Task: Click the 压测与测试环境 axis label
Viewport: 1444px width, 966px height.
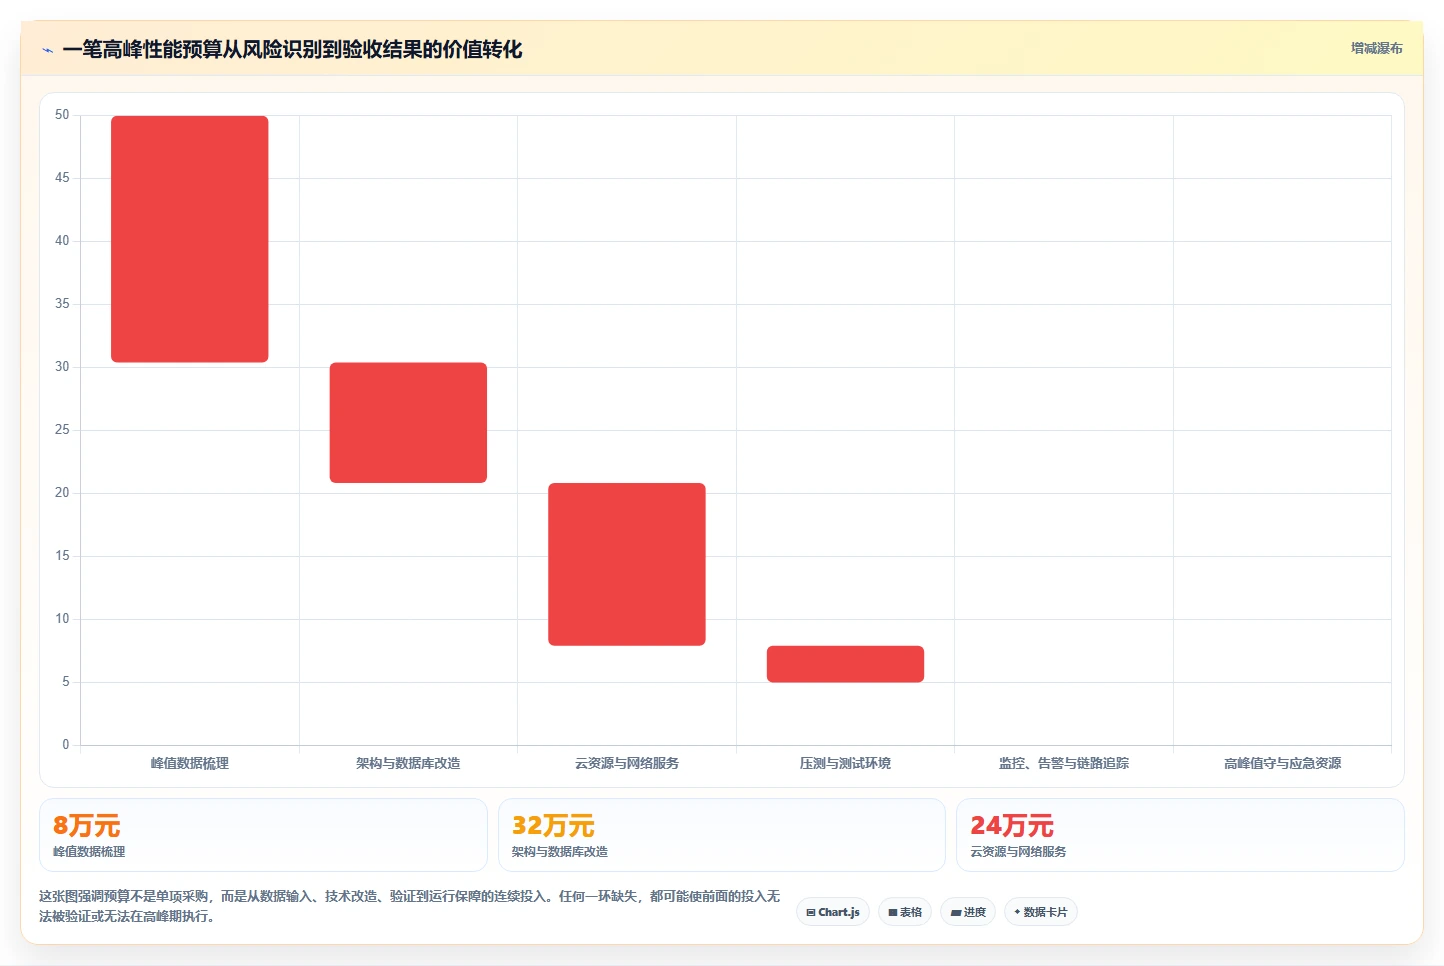Action: click(x=845, y=763)
